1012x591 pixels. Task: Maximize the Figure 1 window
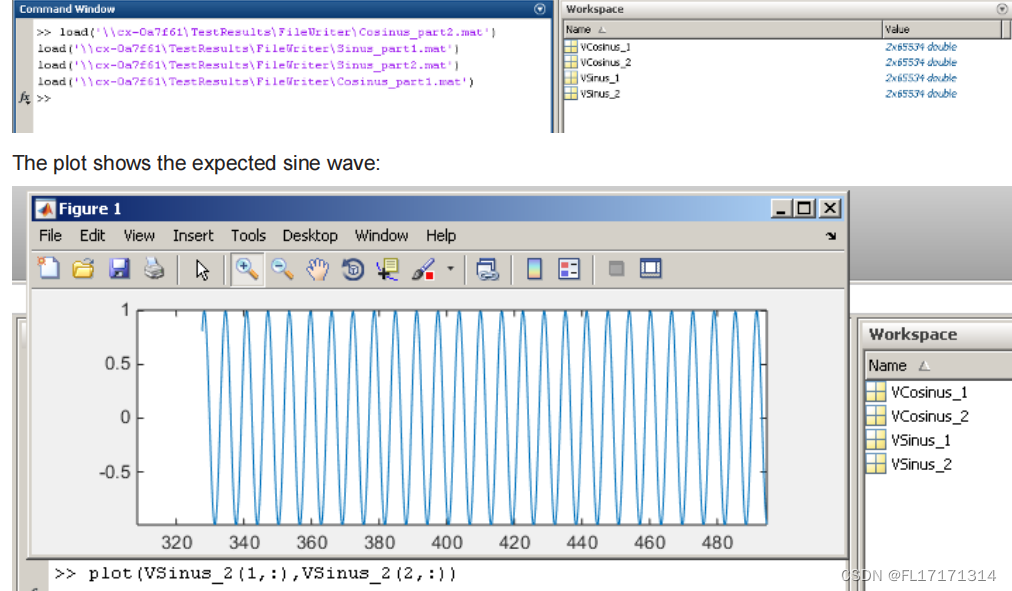coord(804,208)
